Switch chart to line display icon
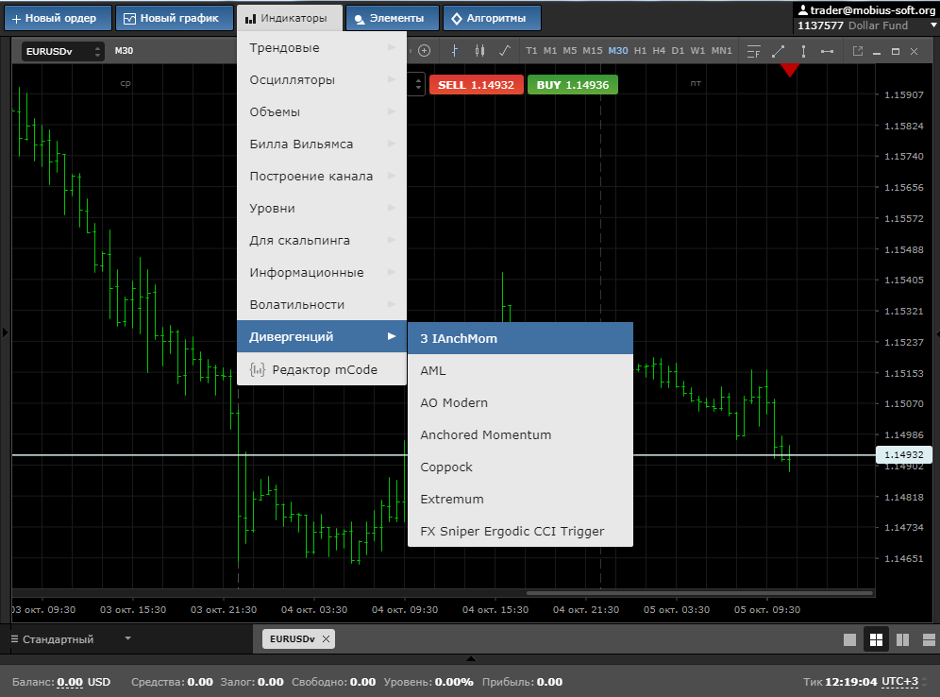 click(x=505, y=51)
